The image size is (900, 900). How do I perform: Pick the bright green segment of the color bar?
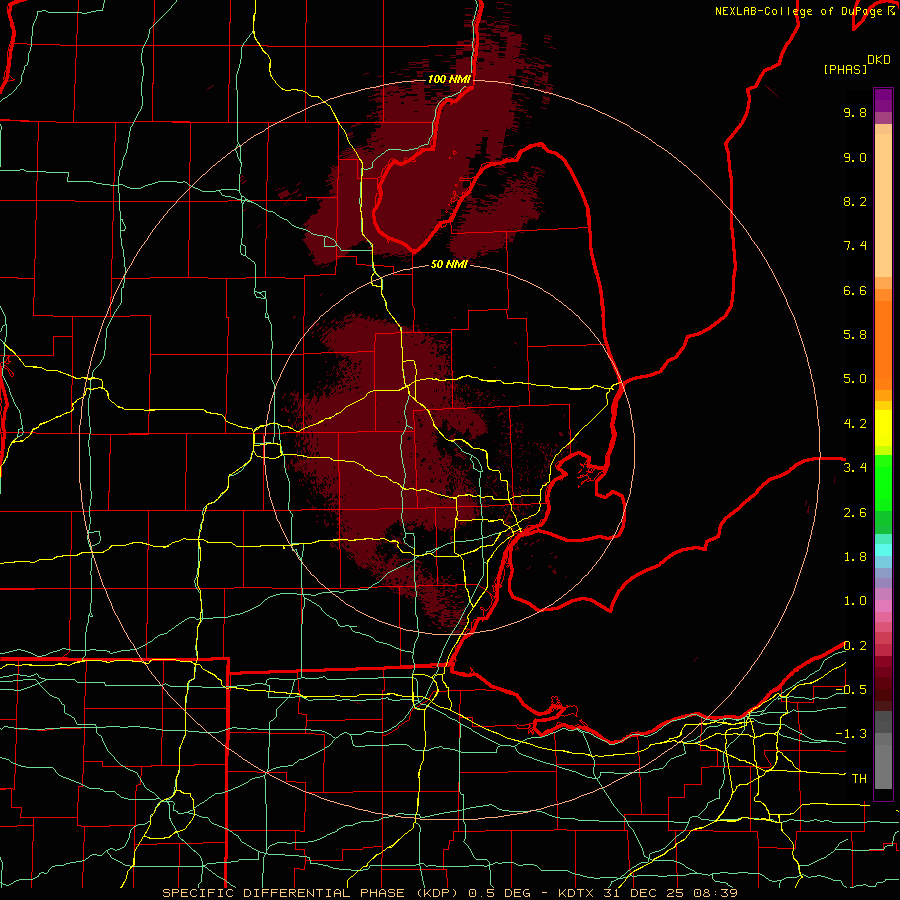point(883,482)
